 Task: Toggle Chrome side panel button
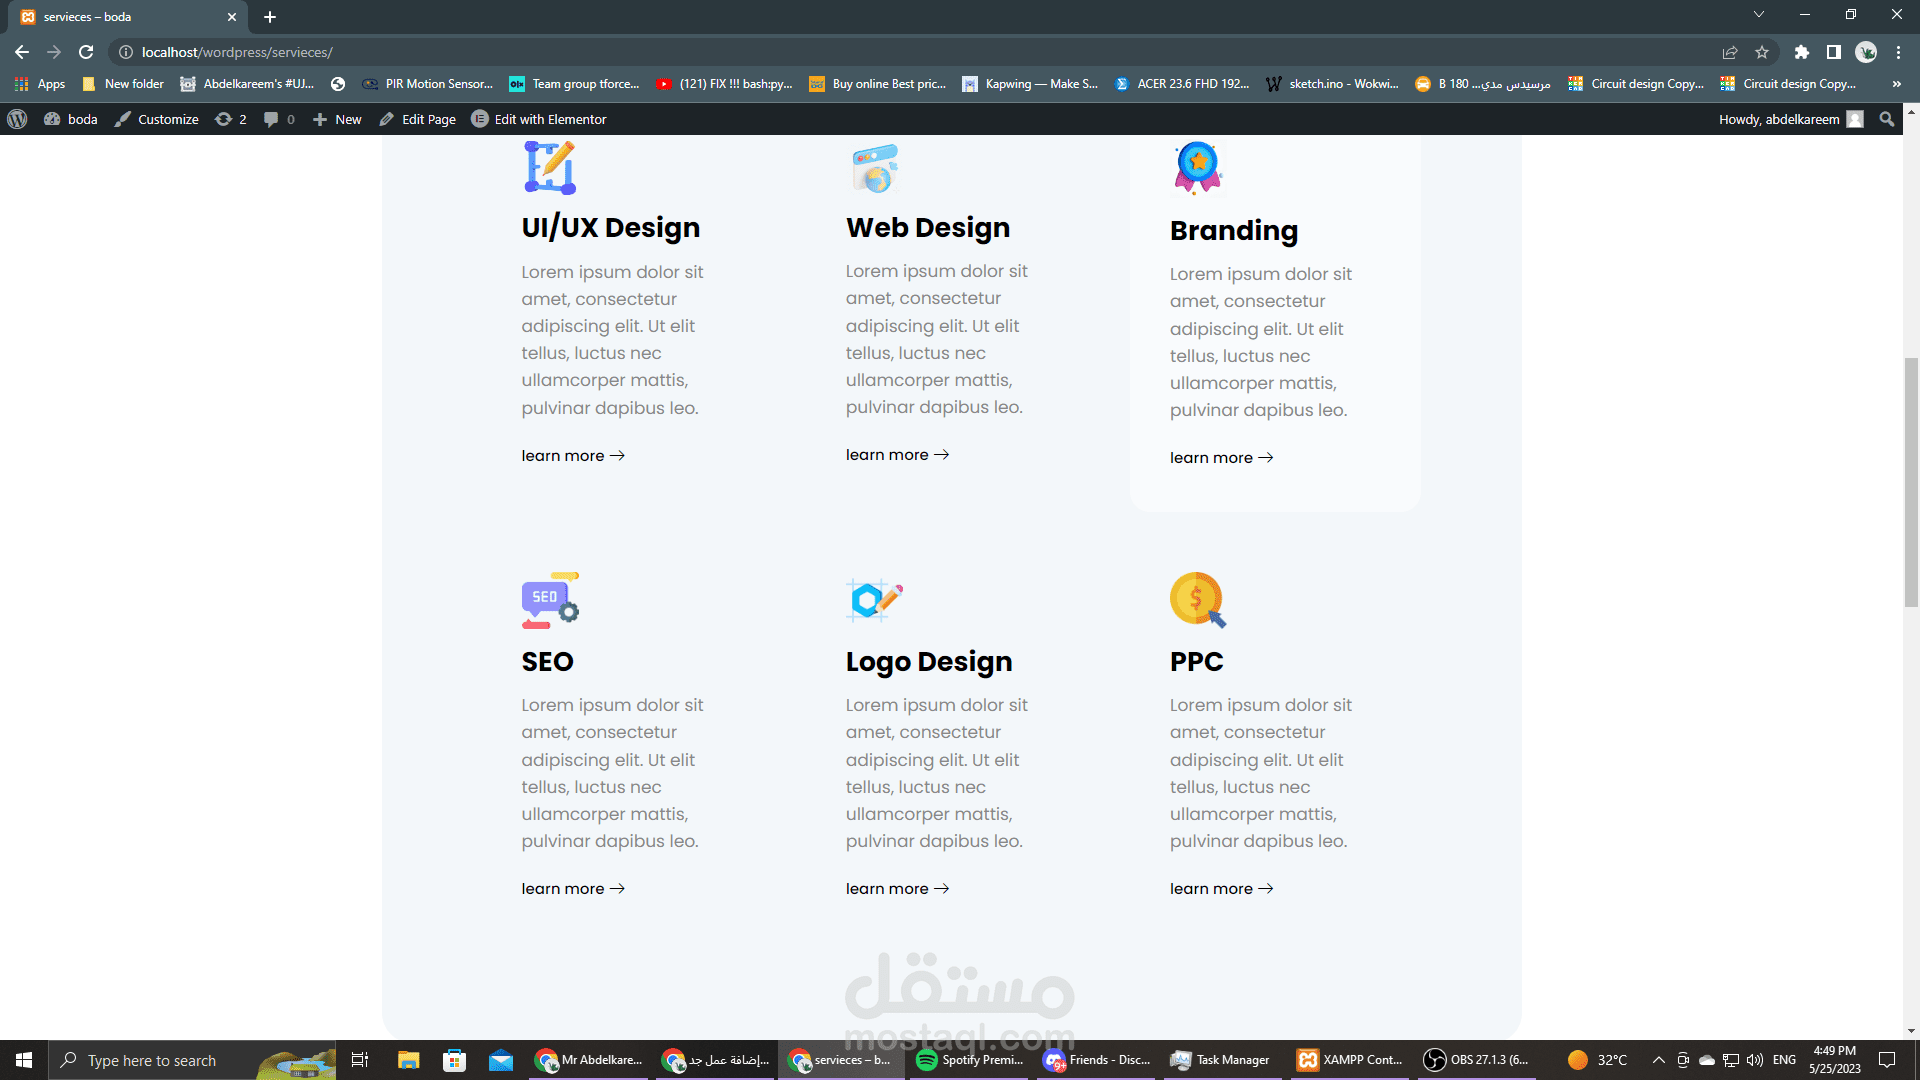pos(1833,52)
